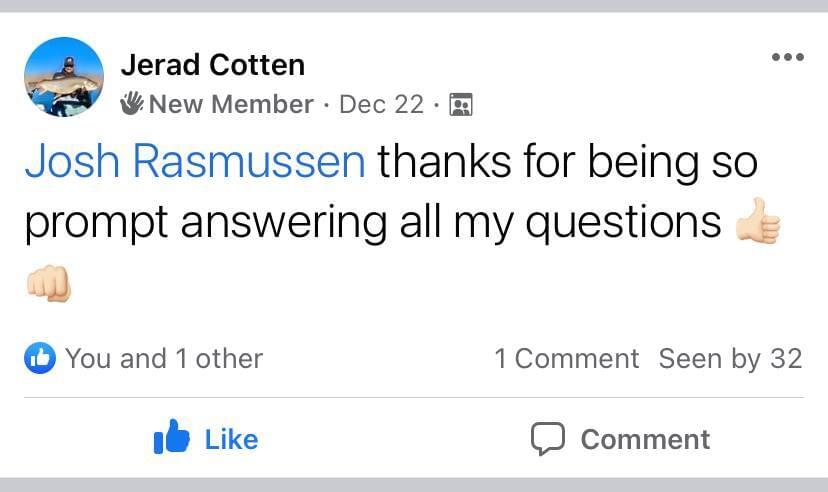Click the fist bump emoji in post

coord(48,284)
